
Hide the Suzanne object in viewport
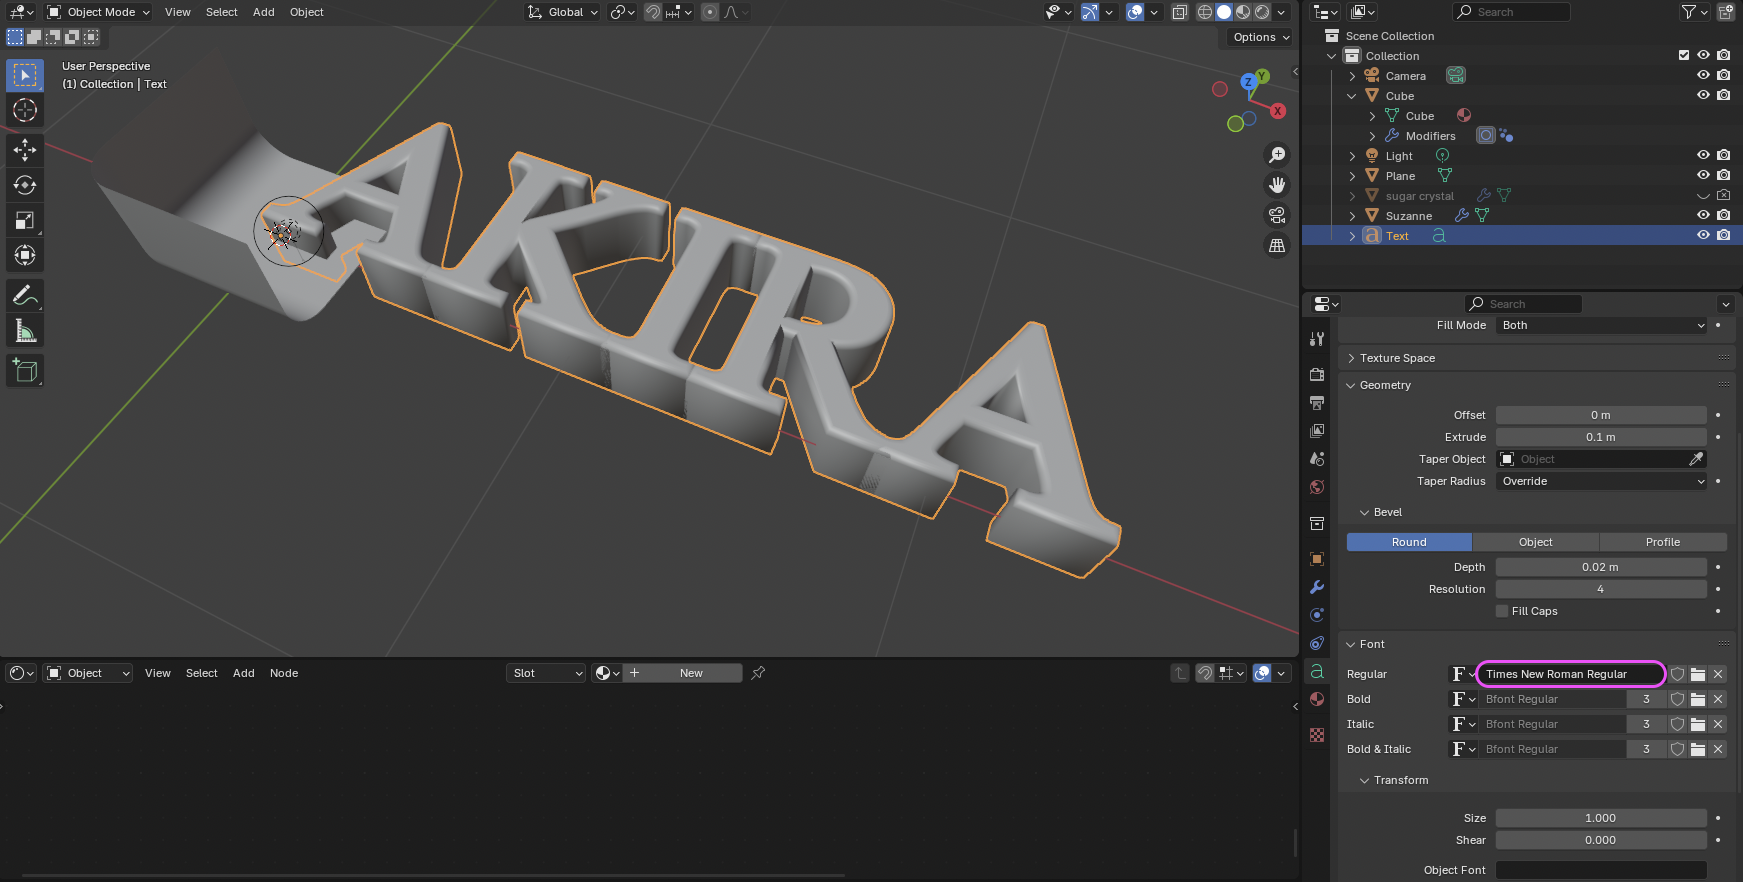tap(1703, 215)
